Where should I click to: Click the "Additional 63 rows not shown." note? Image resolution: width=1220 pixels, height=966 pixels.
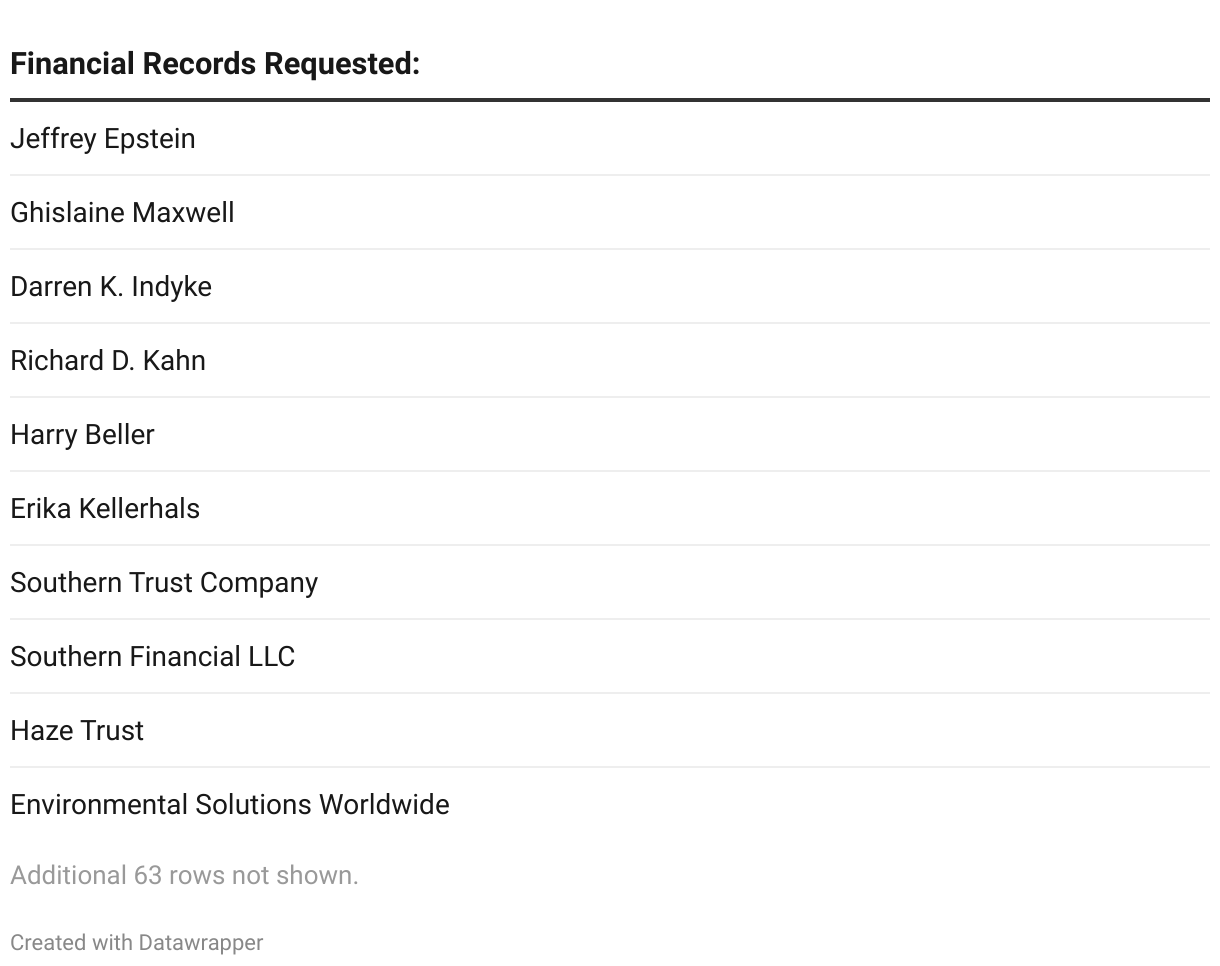pos(184,876)
